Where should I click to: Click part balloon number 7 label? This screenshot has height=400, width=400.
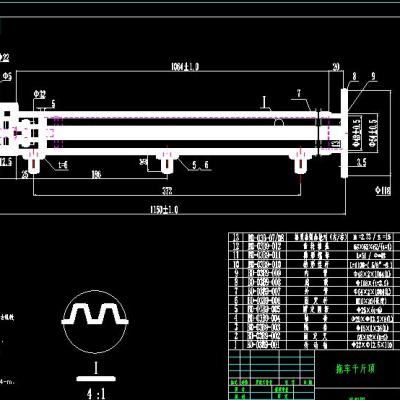[299, 93]
